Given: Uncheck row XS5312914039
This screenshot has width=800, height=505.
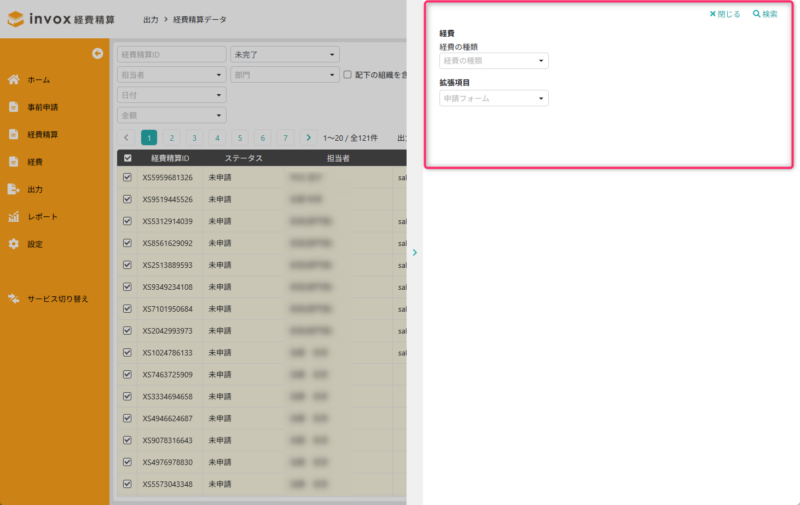Looking at the screenshot, I should (127, 221).
